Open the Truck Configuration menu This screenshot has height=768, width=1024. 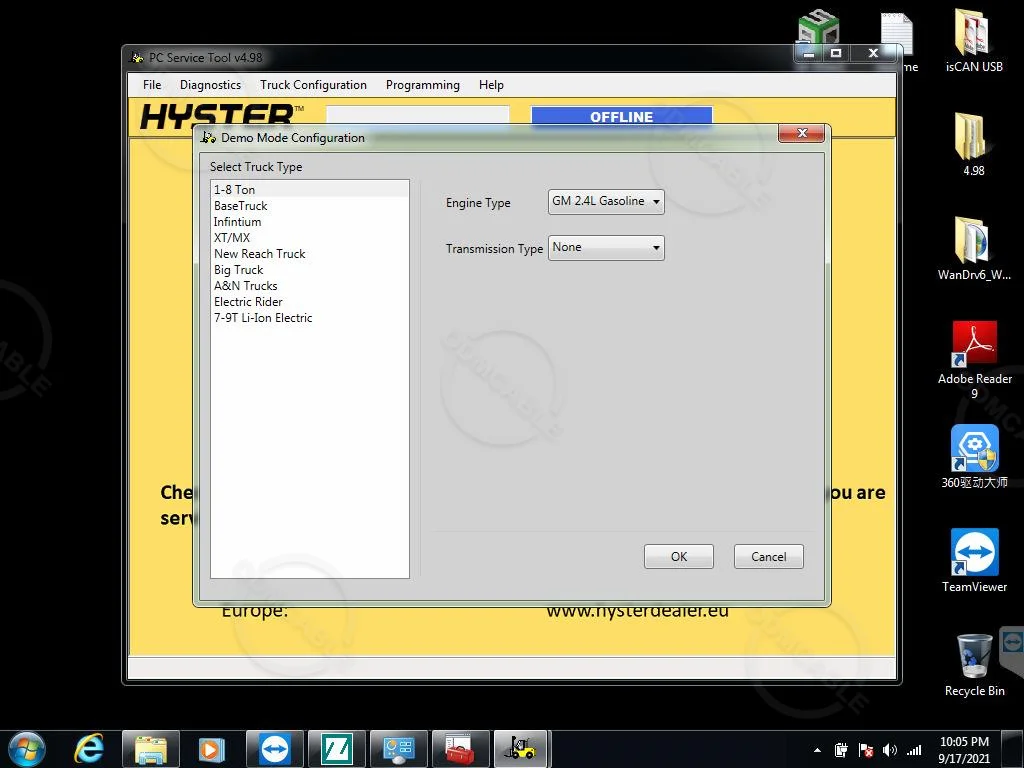pyautogui.click(x=313, y=85)
